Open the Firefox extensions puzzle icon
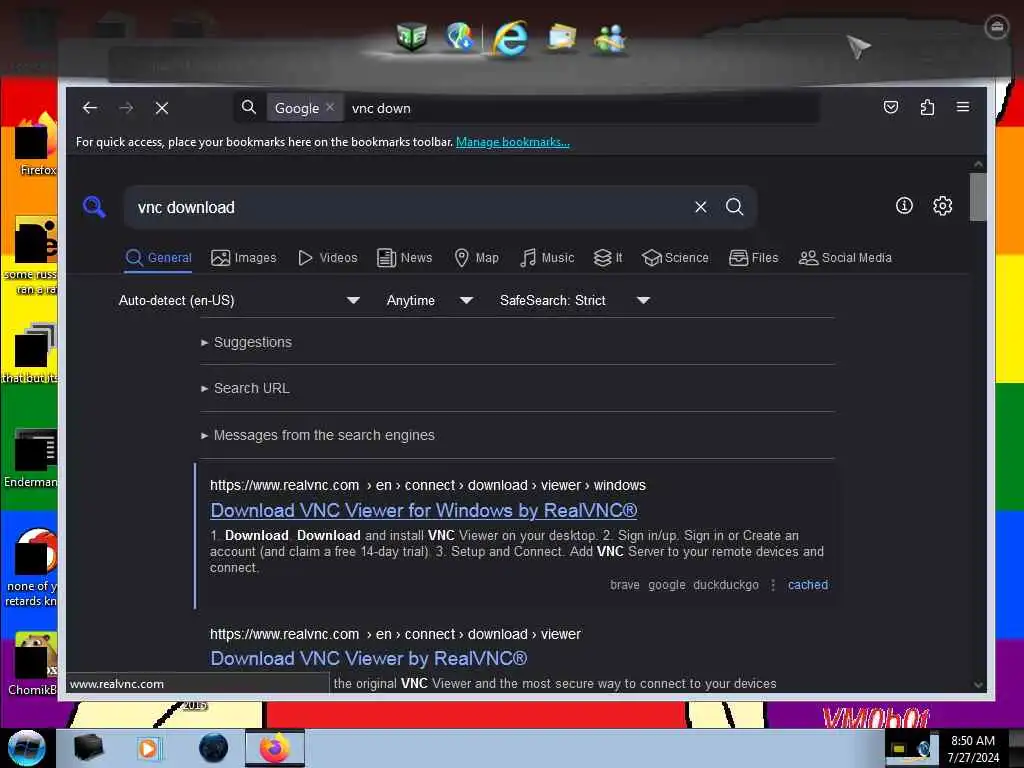 [927, 107]
